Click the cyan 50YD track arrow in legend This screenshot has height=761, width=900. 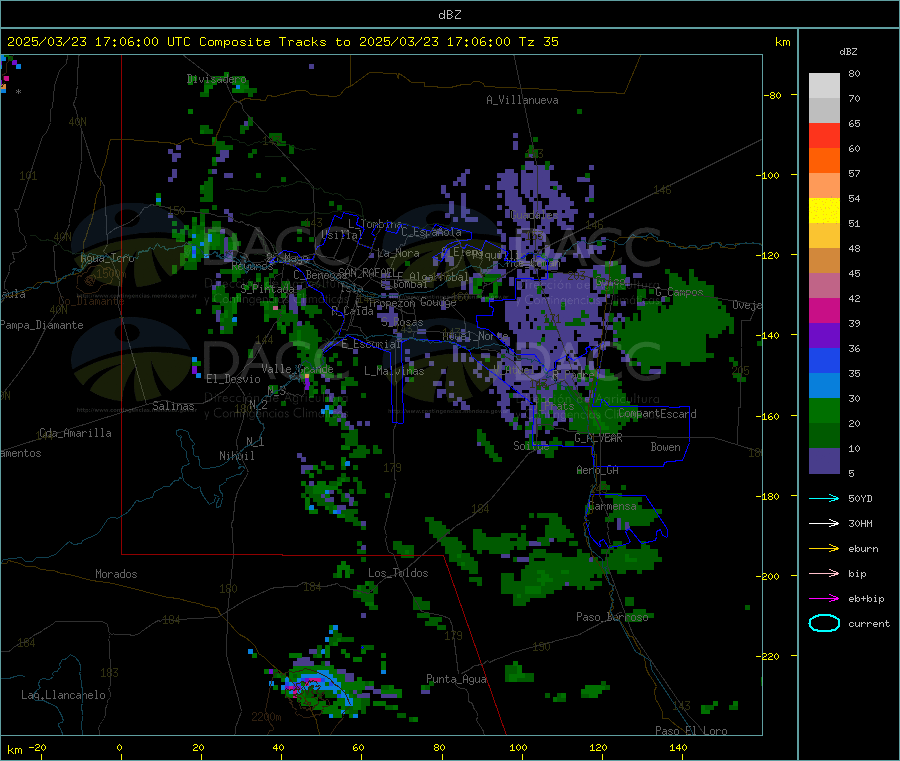point(824,498)
